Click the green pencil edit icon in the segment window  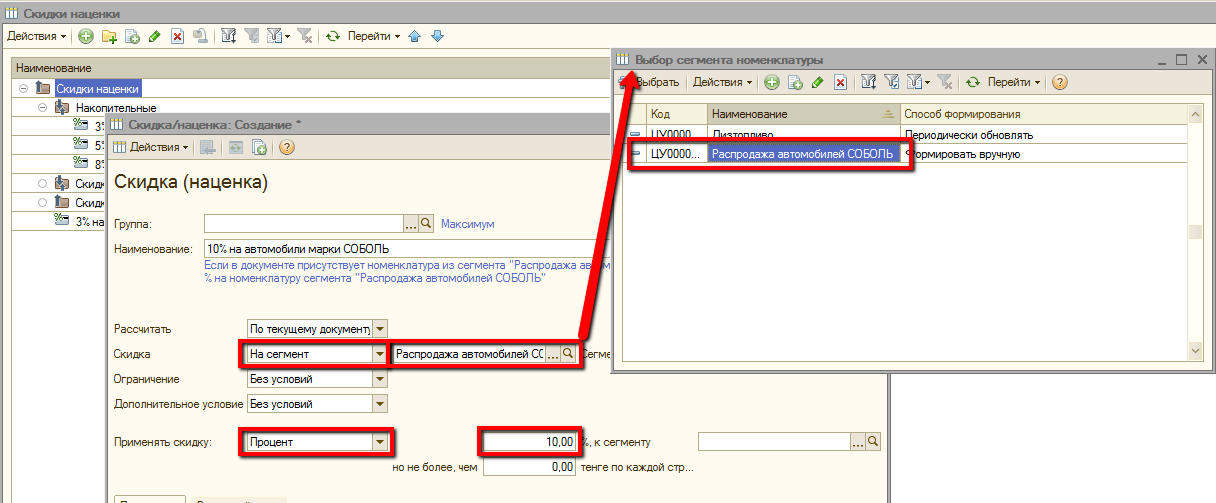(x=818, y=82)
